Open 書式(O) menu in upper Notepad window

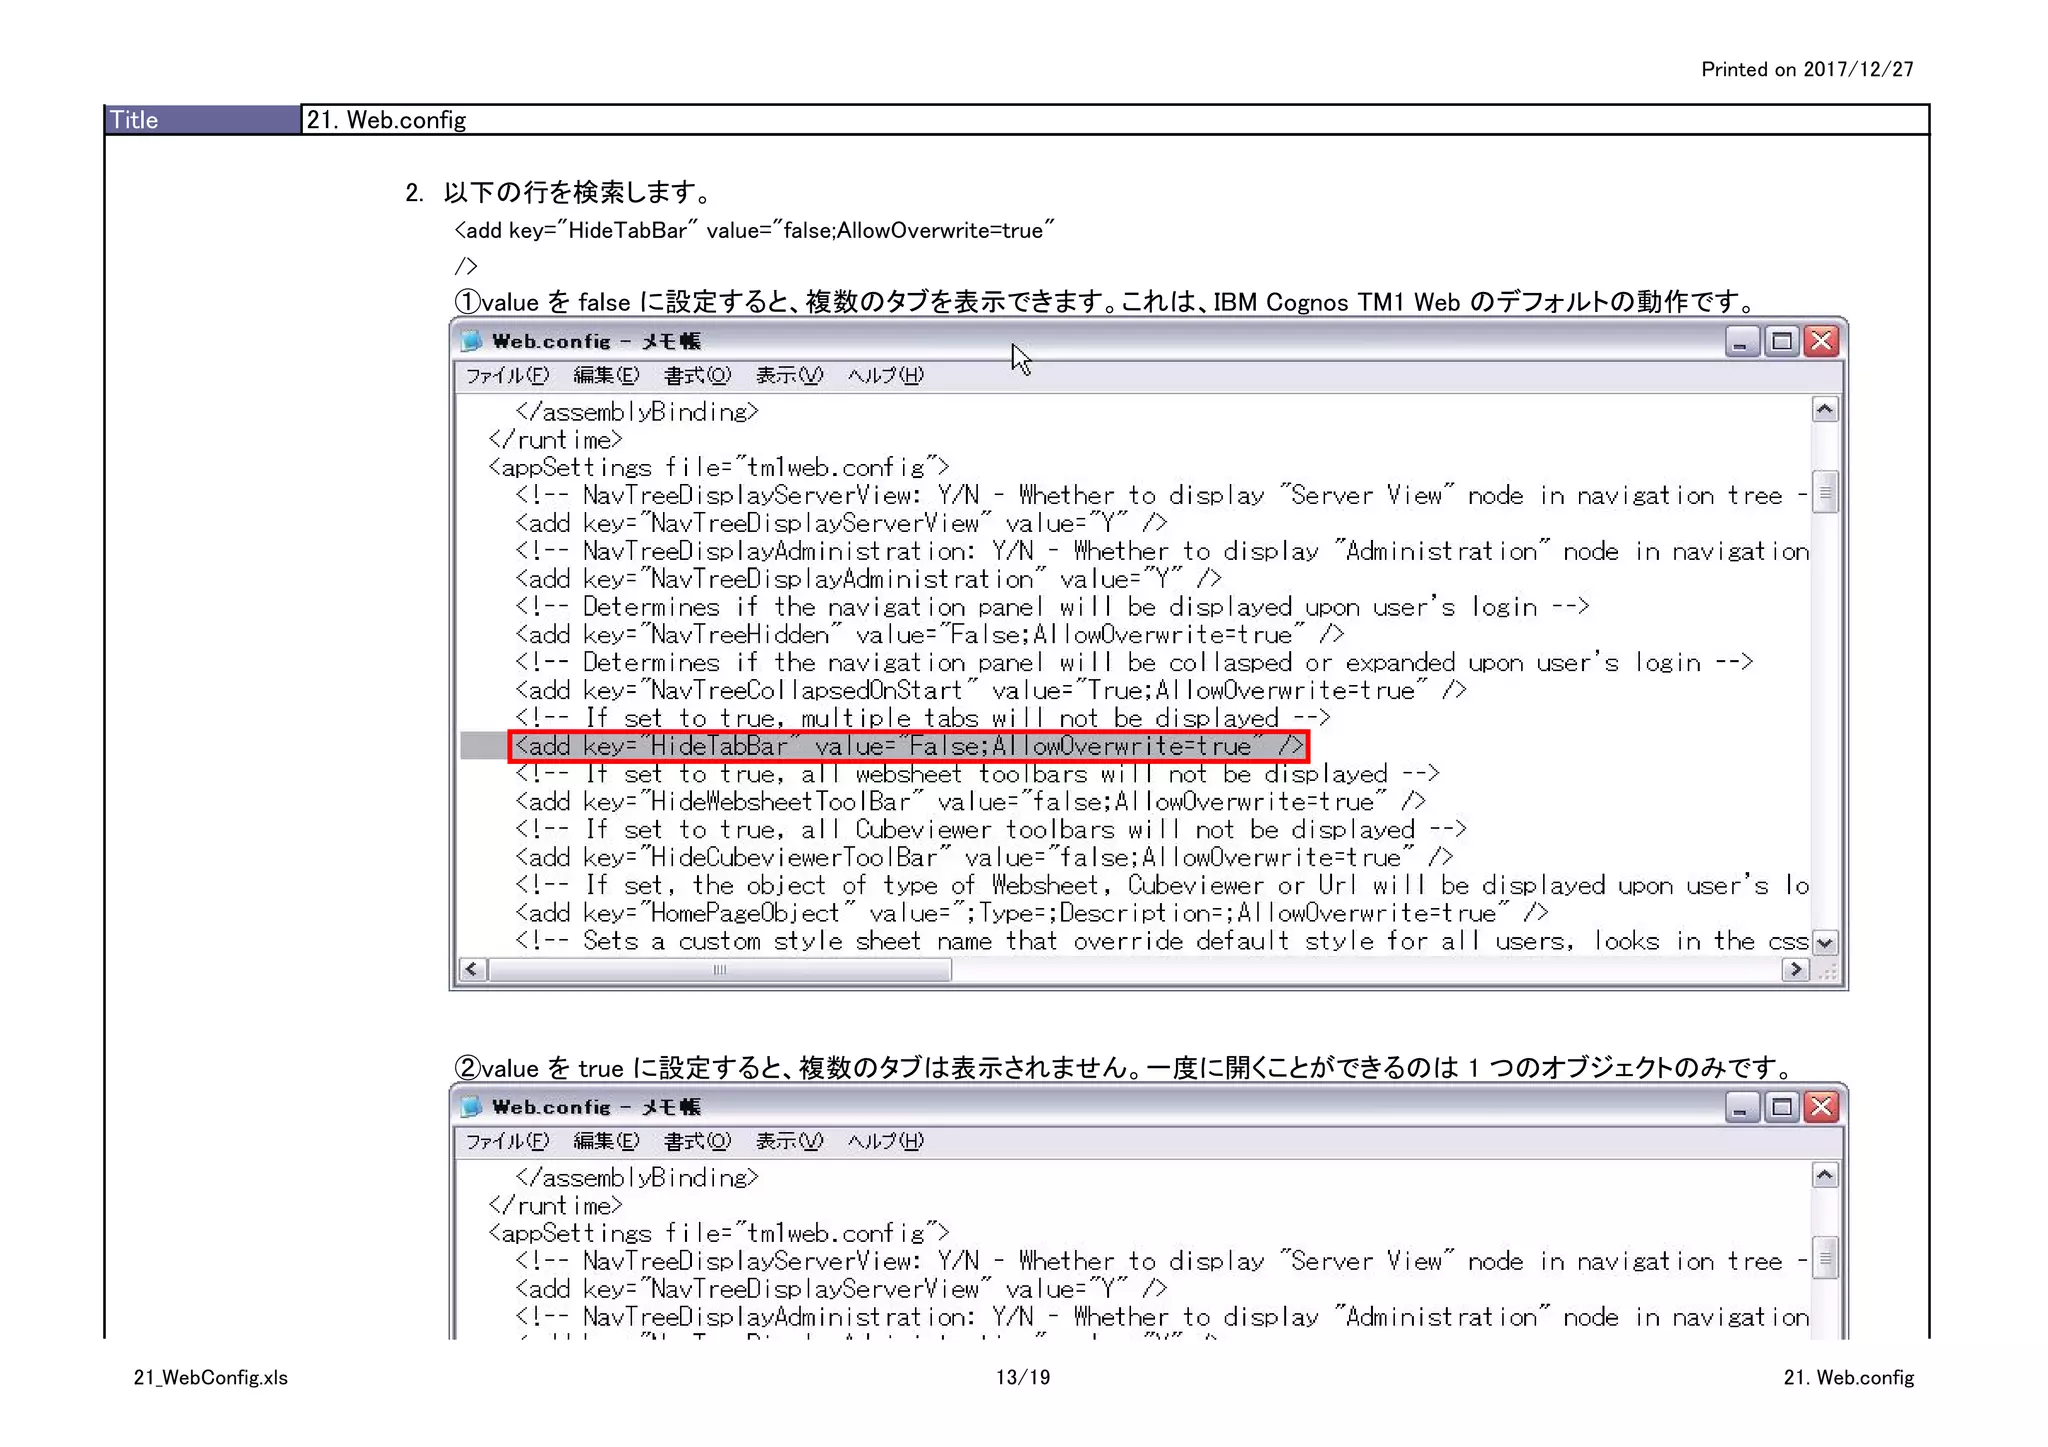click(697, 376)
